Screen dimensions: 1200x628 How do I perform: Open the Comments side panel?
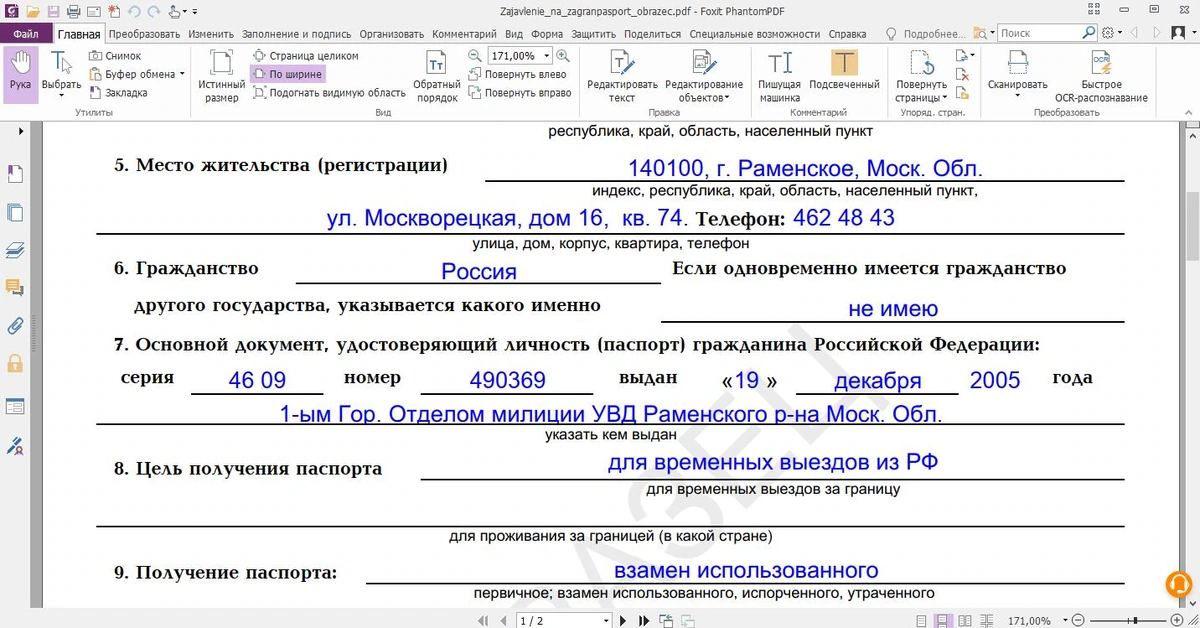click(x=14, y=288)
